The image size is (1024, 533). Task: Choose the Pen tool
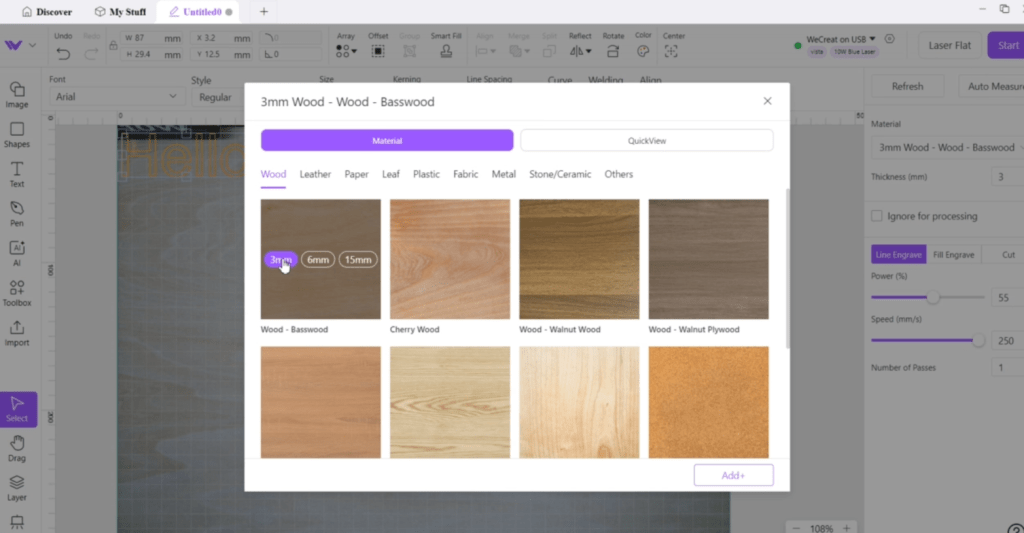(17, 213)
